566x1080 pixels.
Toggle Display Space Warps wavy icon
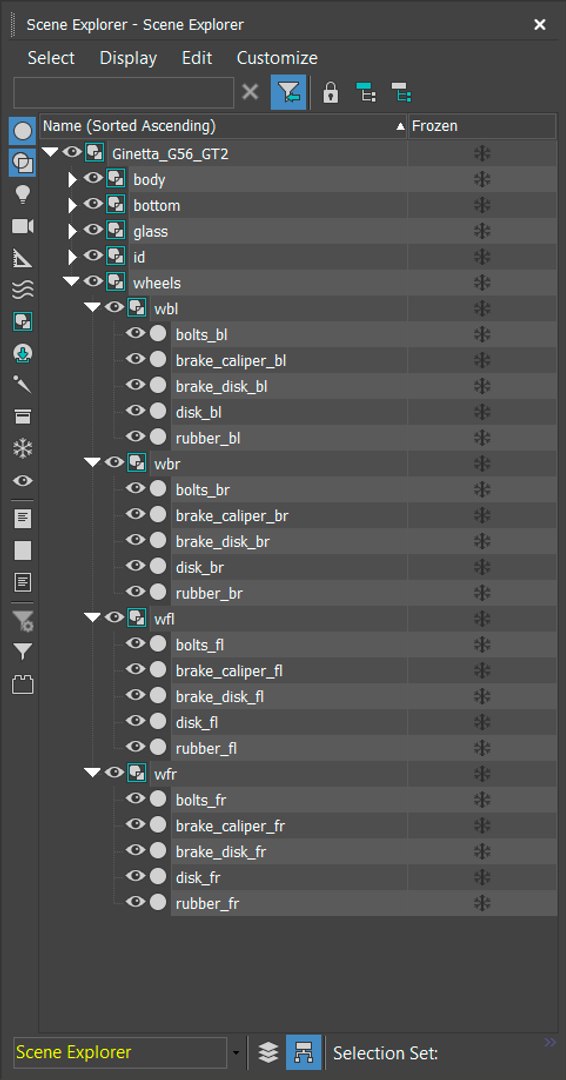pyautogui.click(x=23, y=291)
